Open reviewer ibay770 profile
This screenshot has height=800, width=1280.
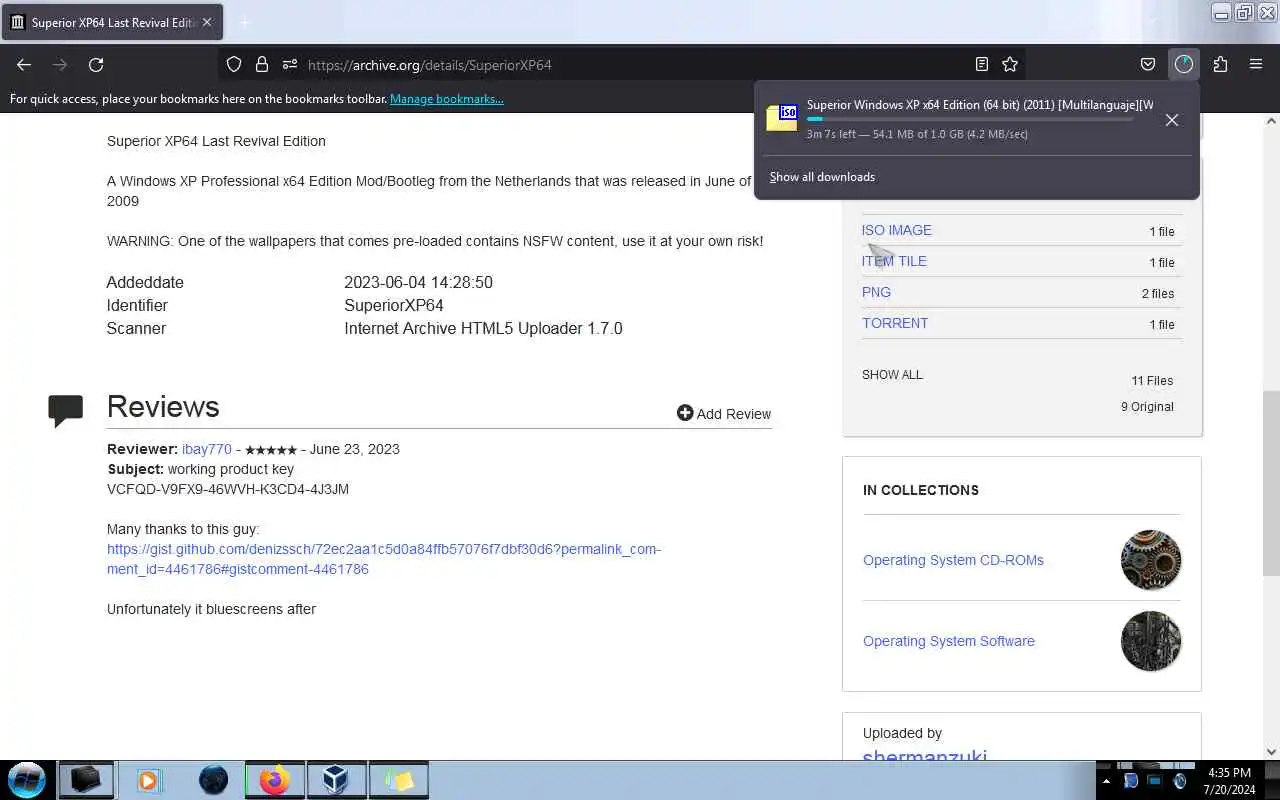(207, 449)
